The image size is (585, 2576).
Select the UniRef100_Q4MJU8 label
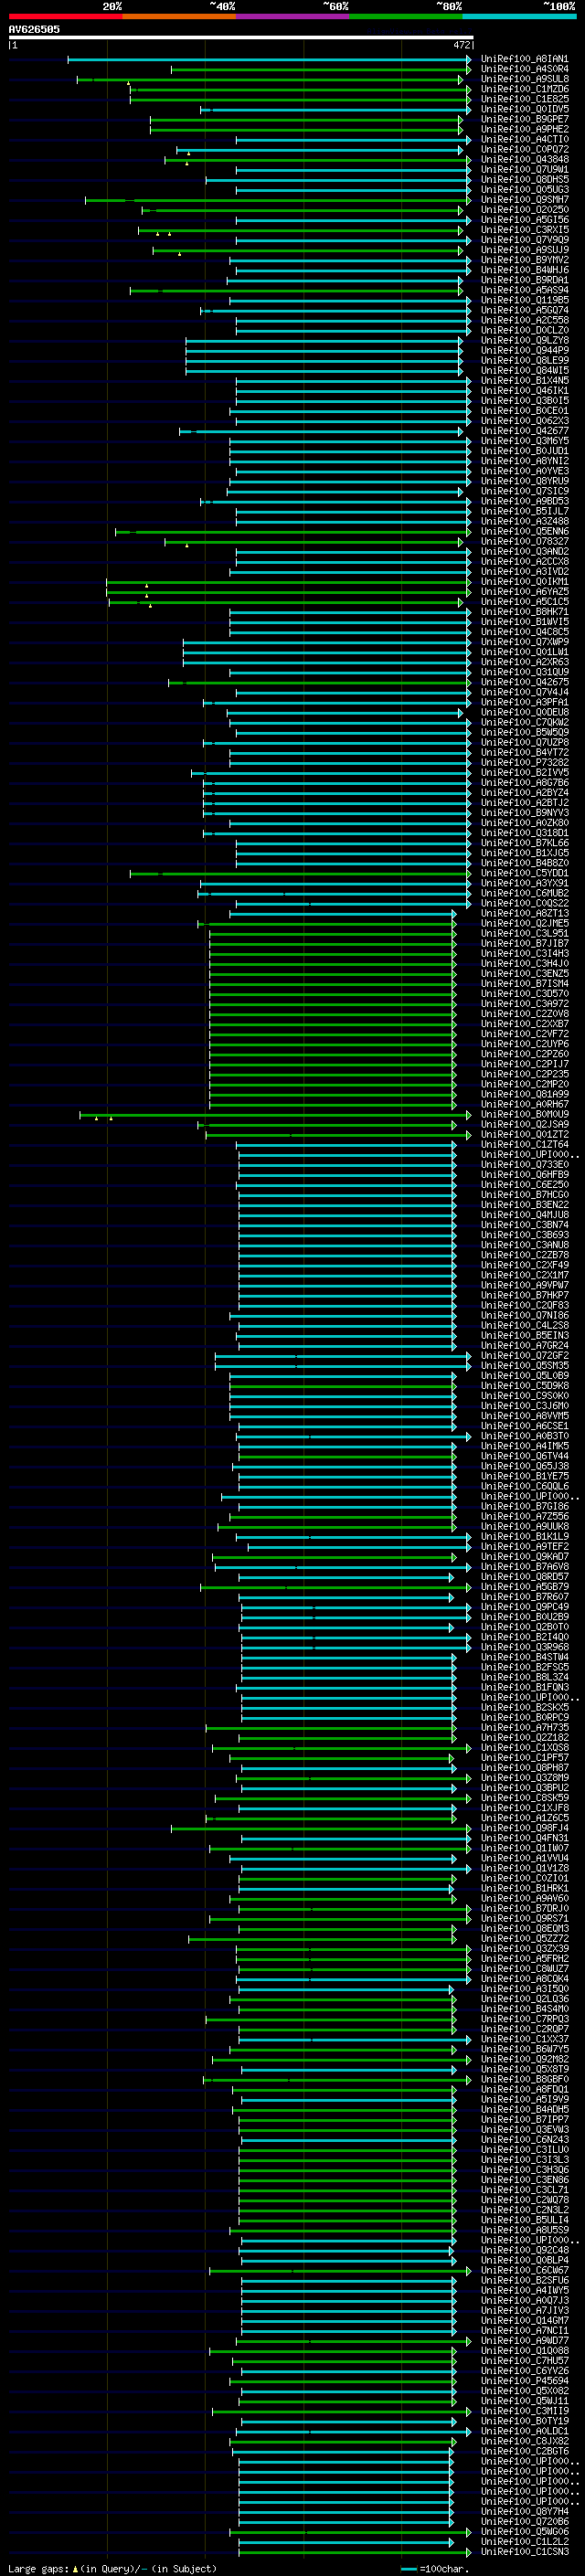[524, 1215]
